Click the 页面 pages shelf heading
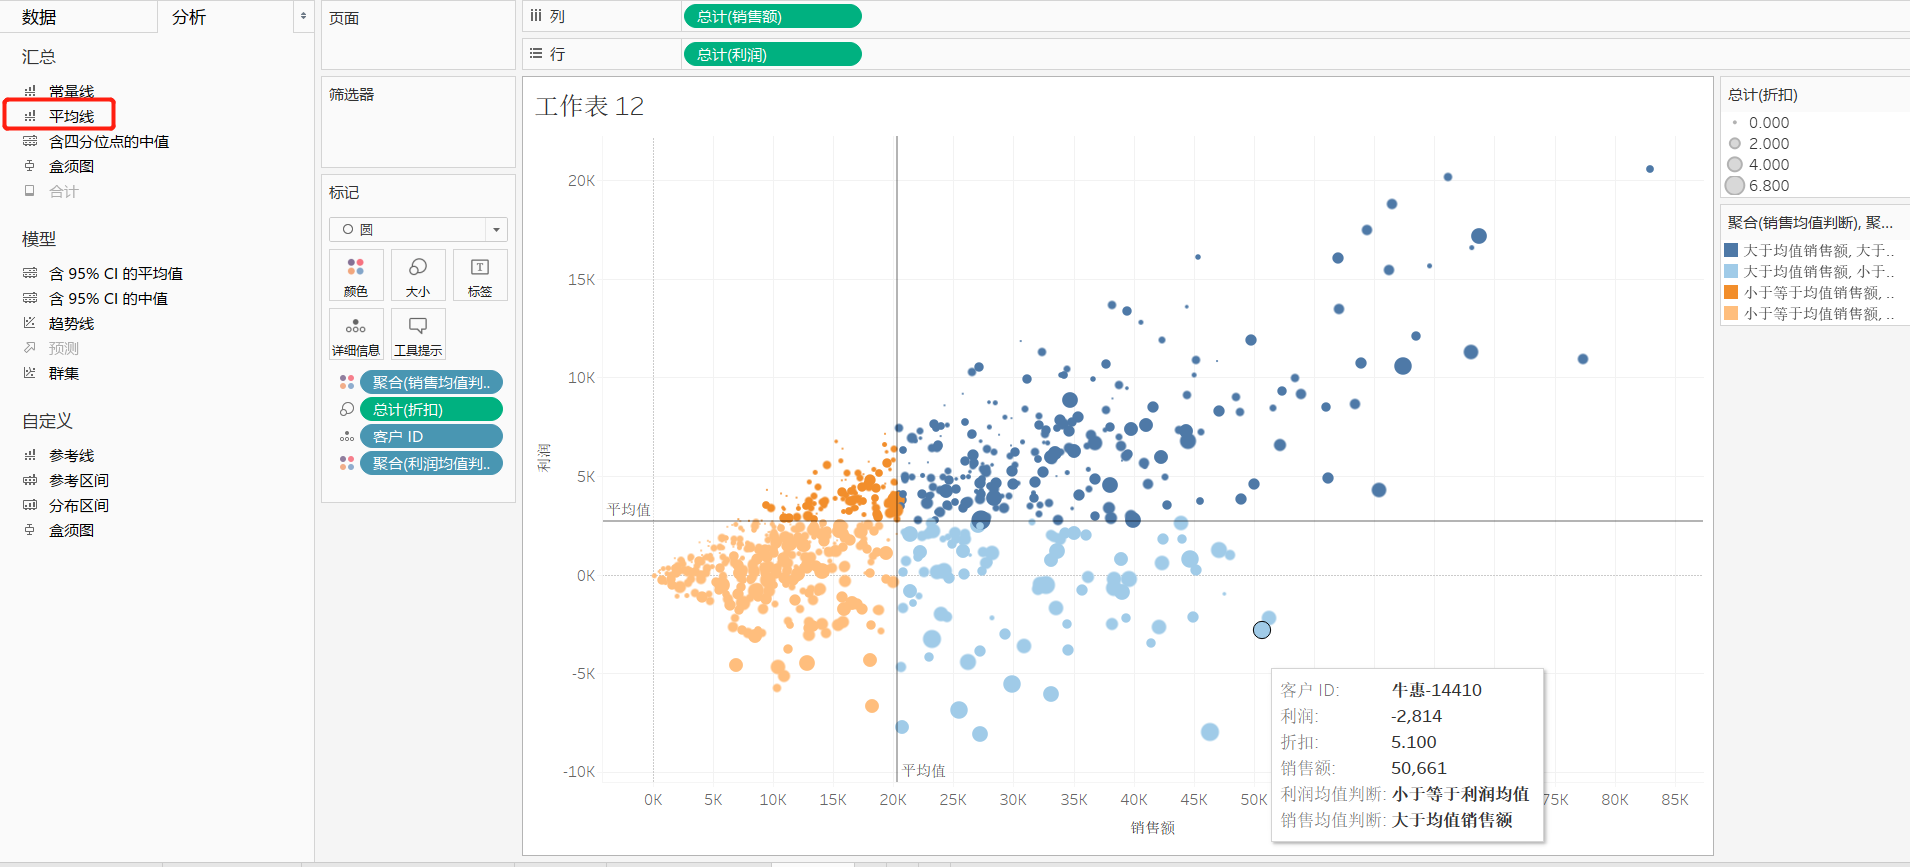Viewport: 1910px width, 867px height. pos(344,18)
